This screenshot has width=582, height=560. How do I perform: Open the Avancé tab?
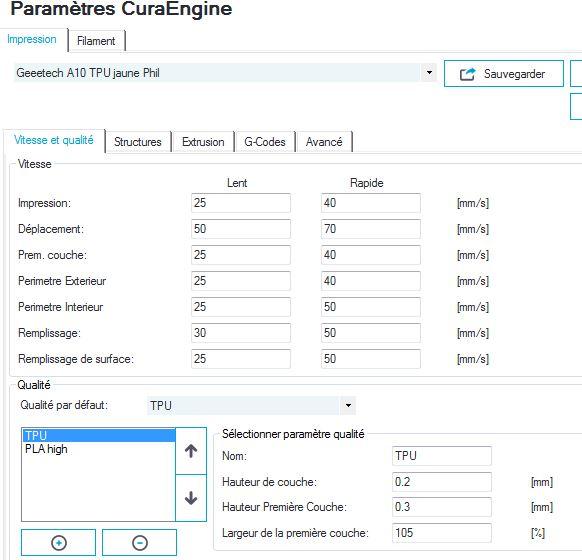(324, 142)
